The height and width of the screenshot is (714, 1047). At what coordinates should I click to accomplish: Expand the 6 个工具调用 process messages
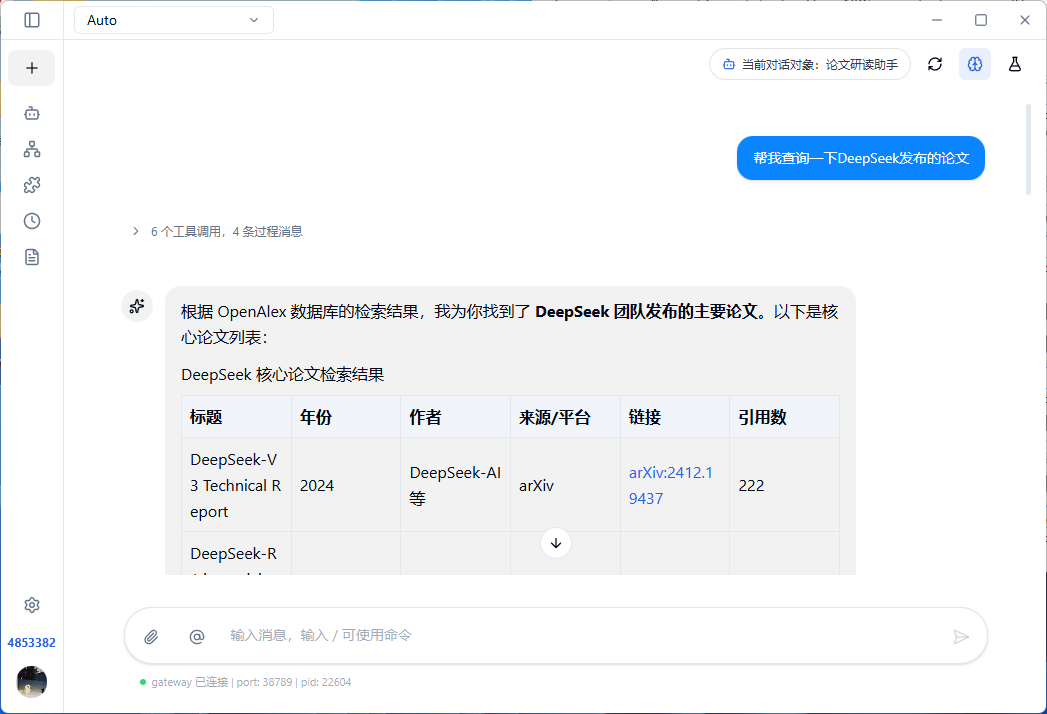click(x=218, y=232)
